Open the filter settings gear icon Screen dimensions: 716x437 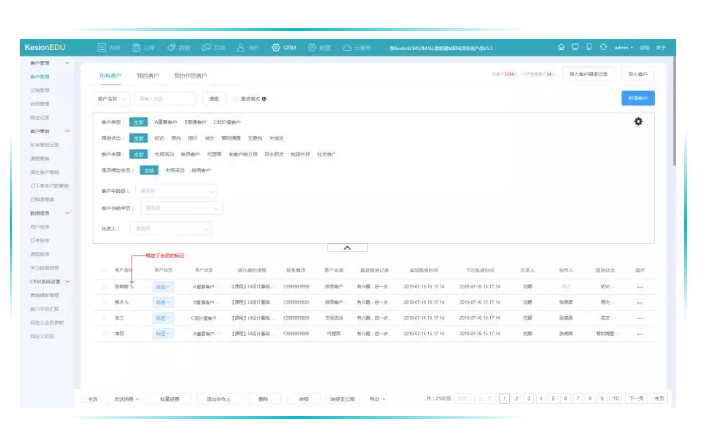638,121
